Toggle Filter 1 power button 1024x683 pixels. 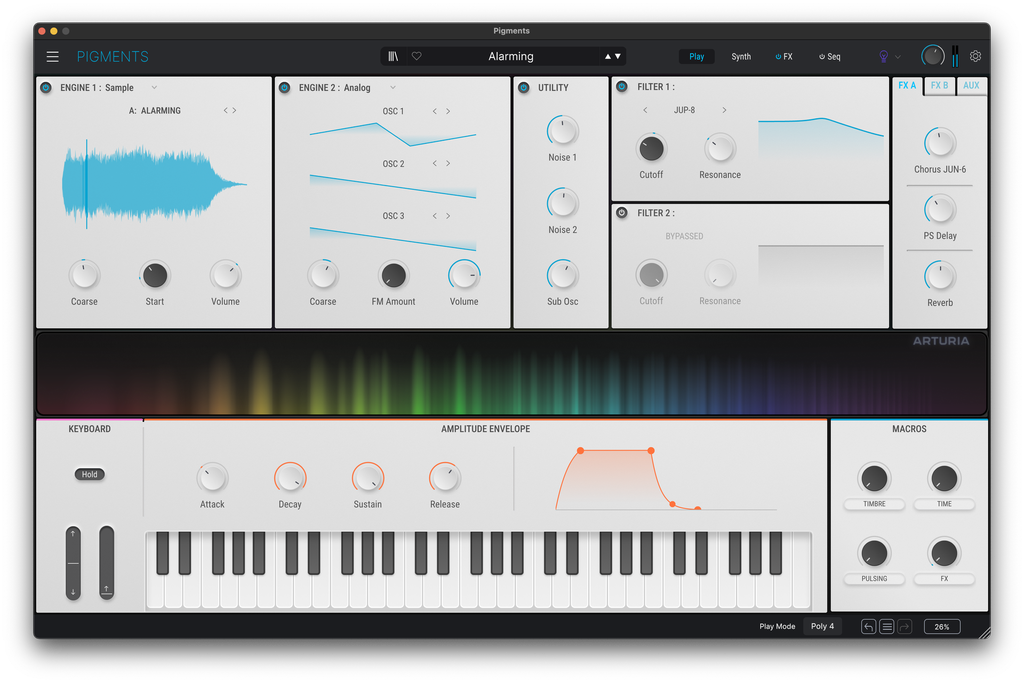(x=622, y=86)
